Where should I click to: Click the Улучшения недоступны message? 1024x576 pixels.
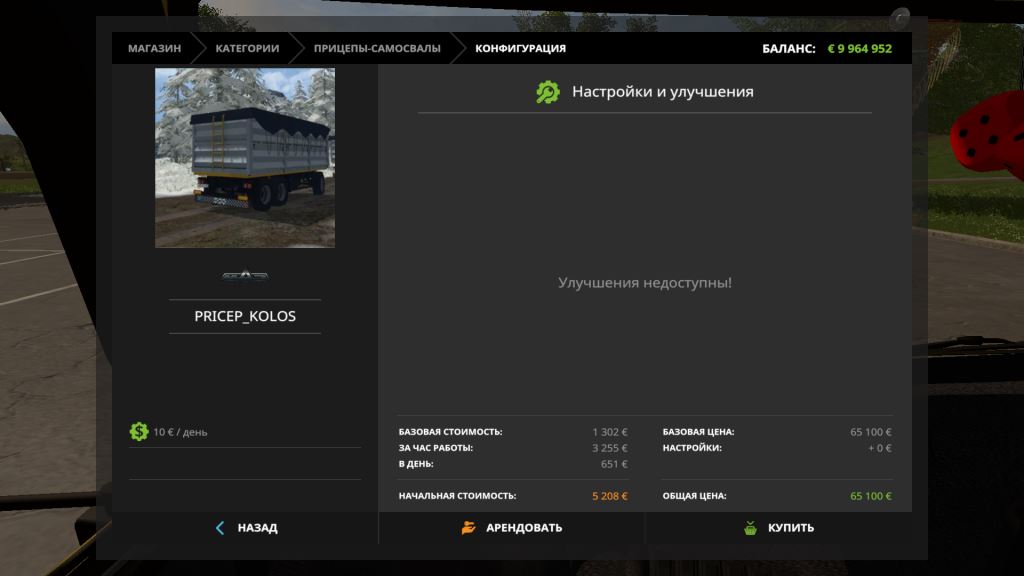click(644, 283)
